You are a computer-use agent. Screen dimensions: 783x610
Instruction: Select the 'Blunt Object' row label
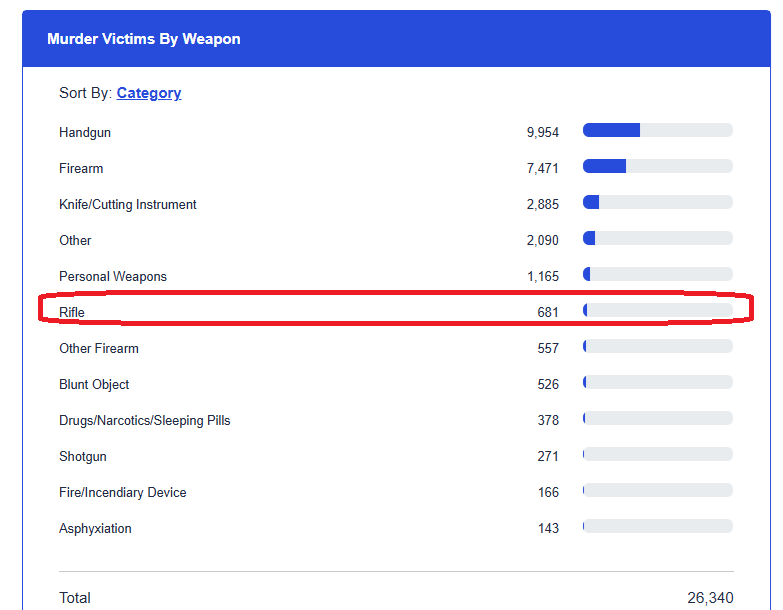(x=94, y=384)
